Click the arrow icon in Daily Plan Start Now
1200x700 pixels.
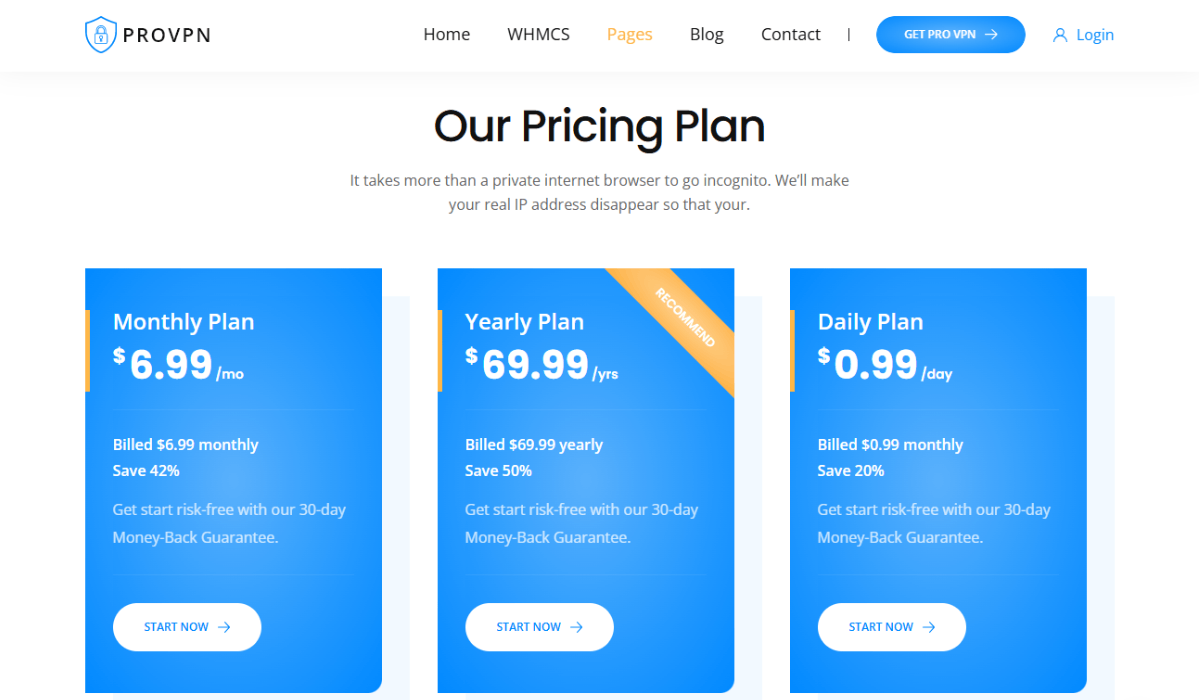[x=929, y=627]
